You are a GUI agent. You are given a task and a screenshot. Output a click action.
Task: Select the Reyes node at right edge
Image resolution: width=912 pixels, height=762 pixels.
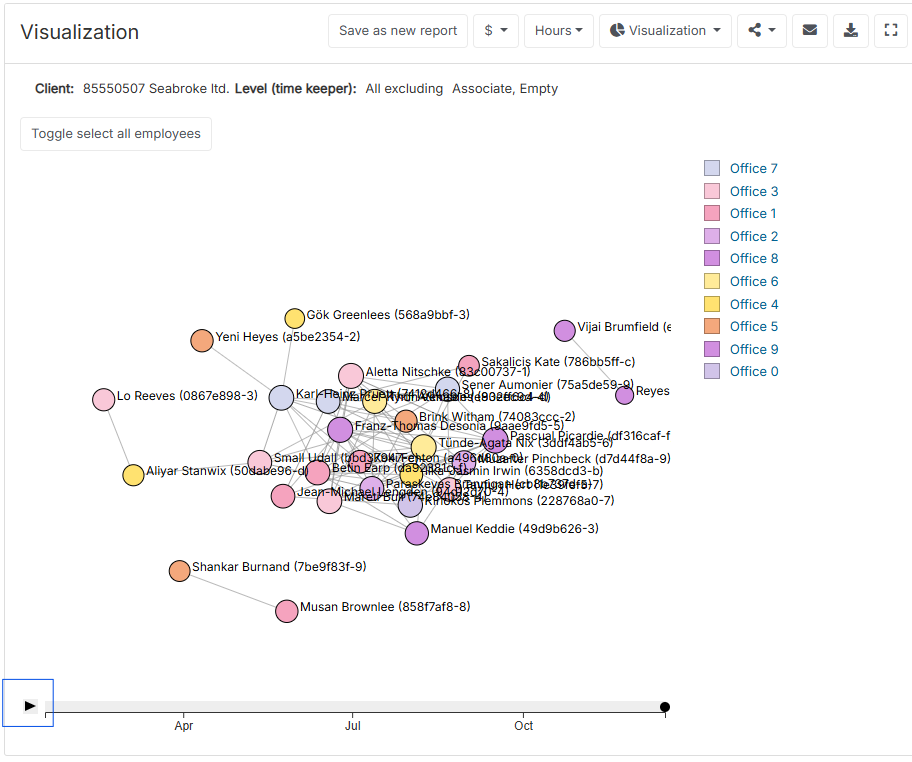(x=624, y=395)
